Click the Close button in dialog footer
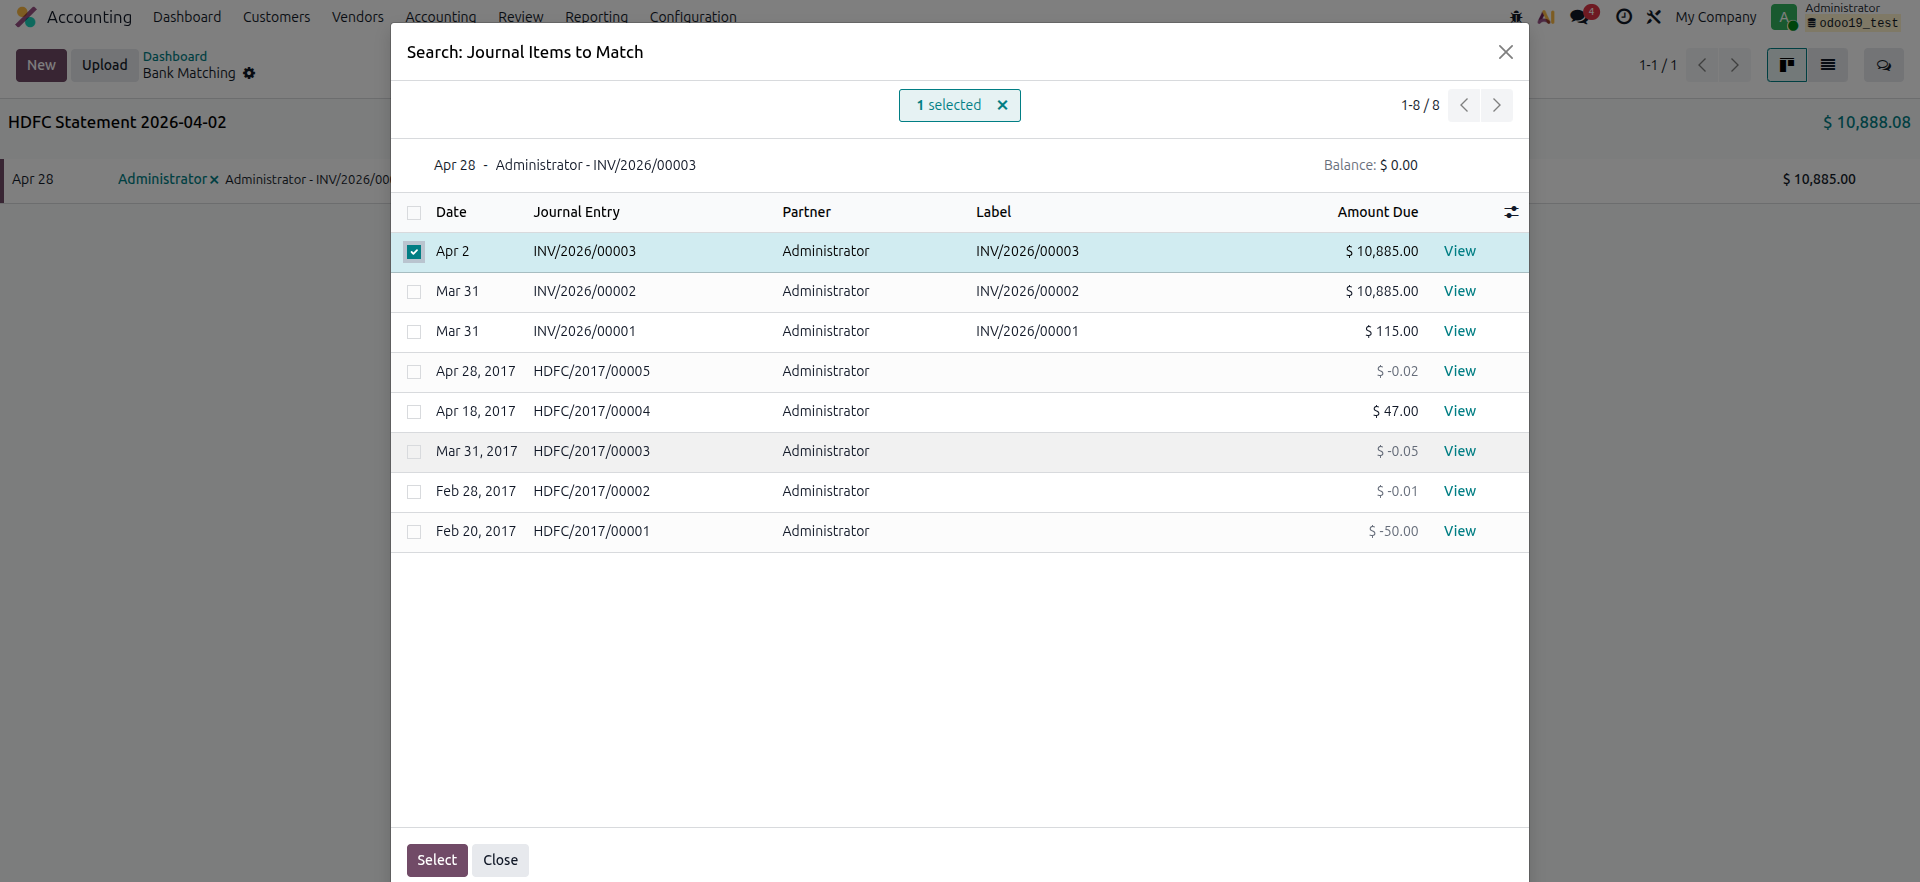 pos(500,860)
